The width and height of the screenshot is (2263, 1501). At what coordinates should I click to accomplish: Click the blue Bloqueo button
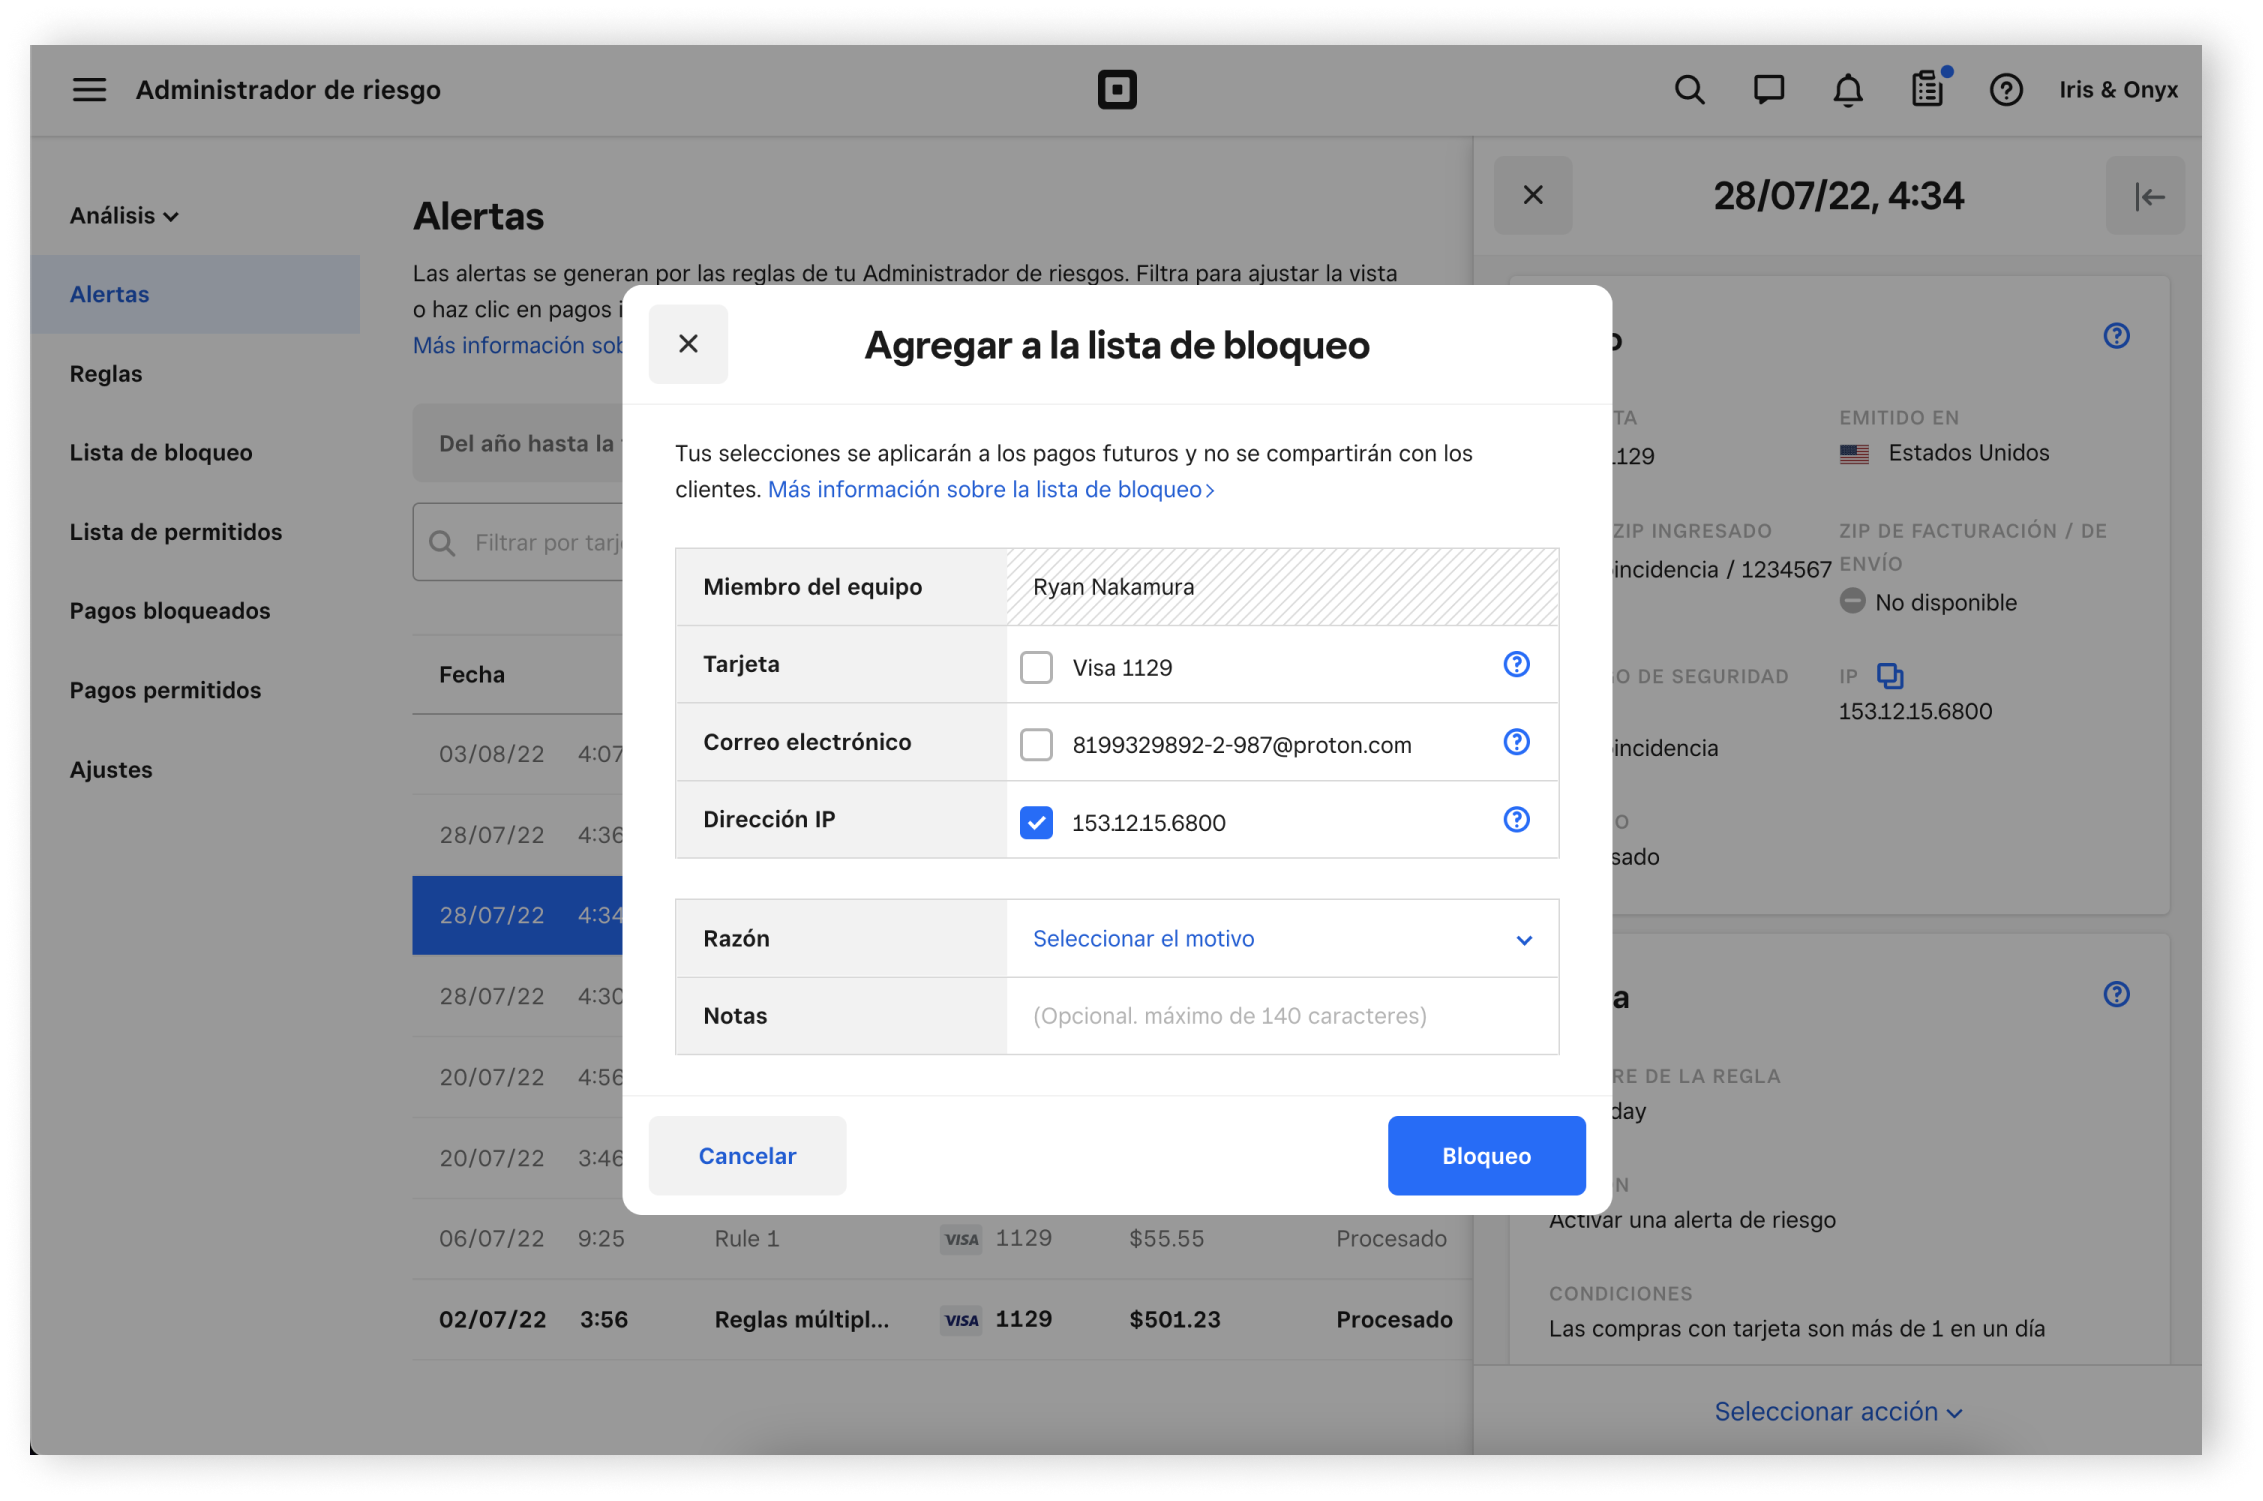pyautogui.click(x=1486, y=1156)
